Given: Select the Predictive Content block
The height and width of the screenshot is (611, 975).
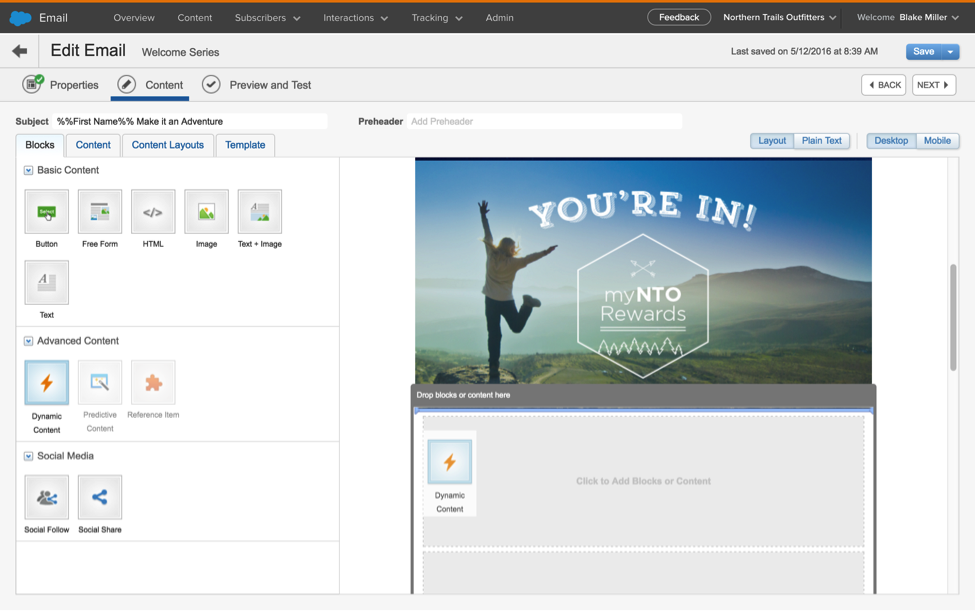Looking at the screenshot, I should point(100,382).
